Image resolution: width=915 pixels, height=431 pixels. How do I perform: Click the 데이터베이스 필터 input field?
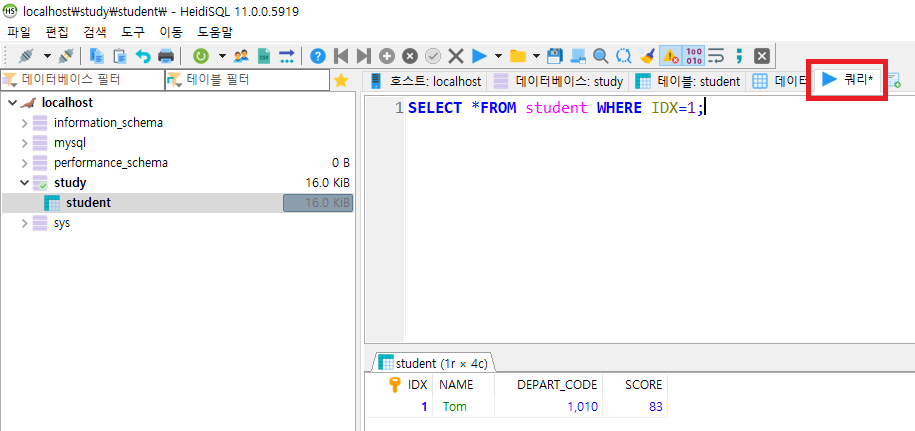click(83, 80)
